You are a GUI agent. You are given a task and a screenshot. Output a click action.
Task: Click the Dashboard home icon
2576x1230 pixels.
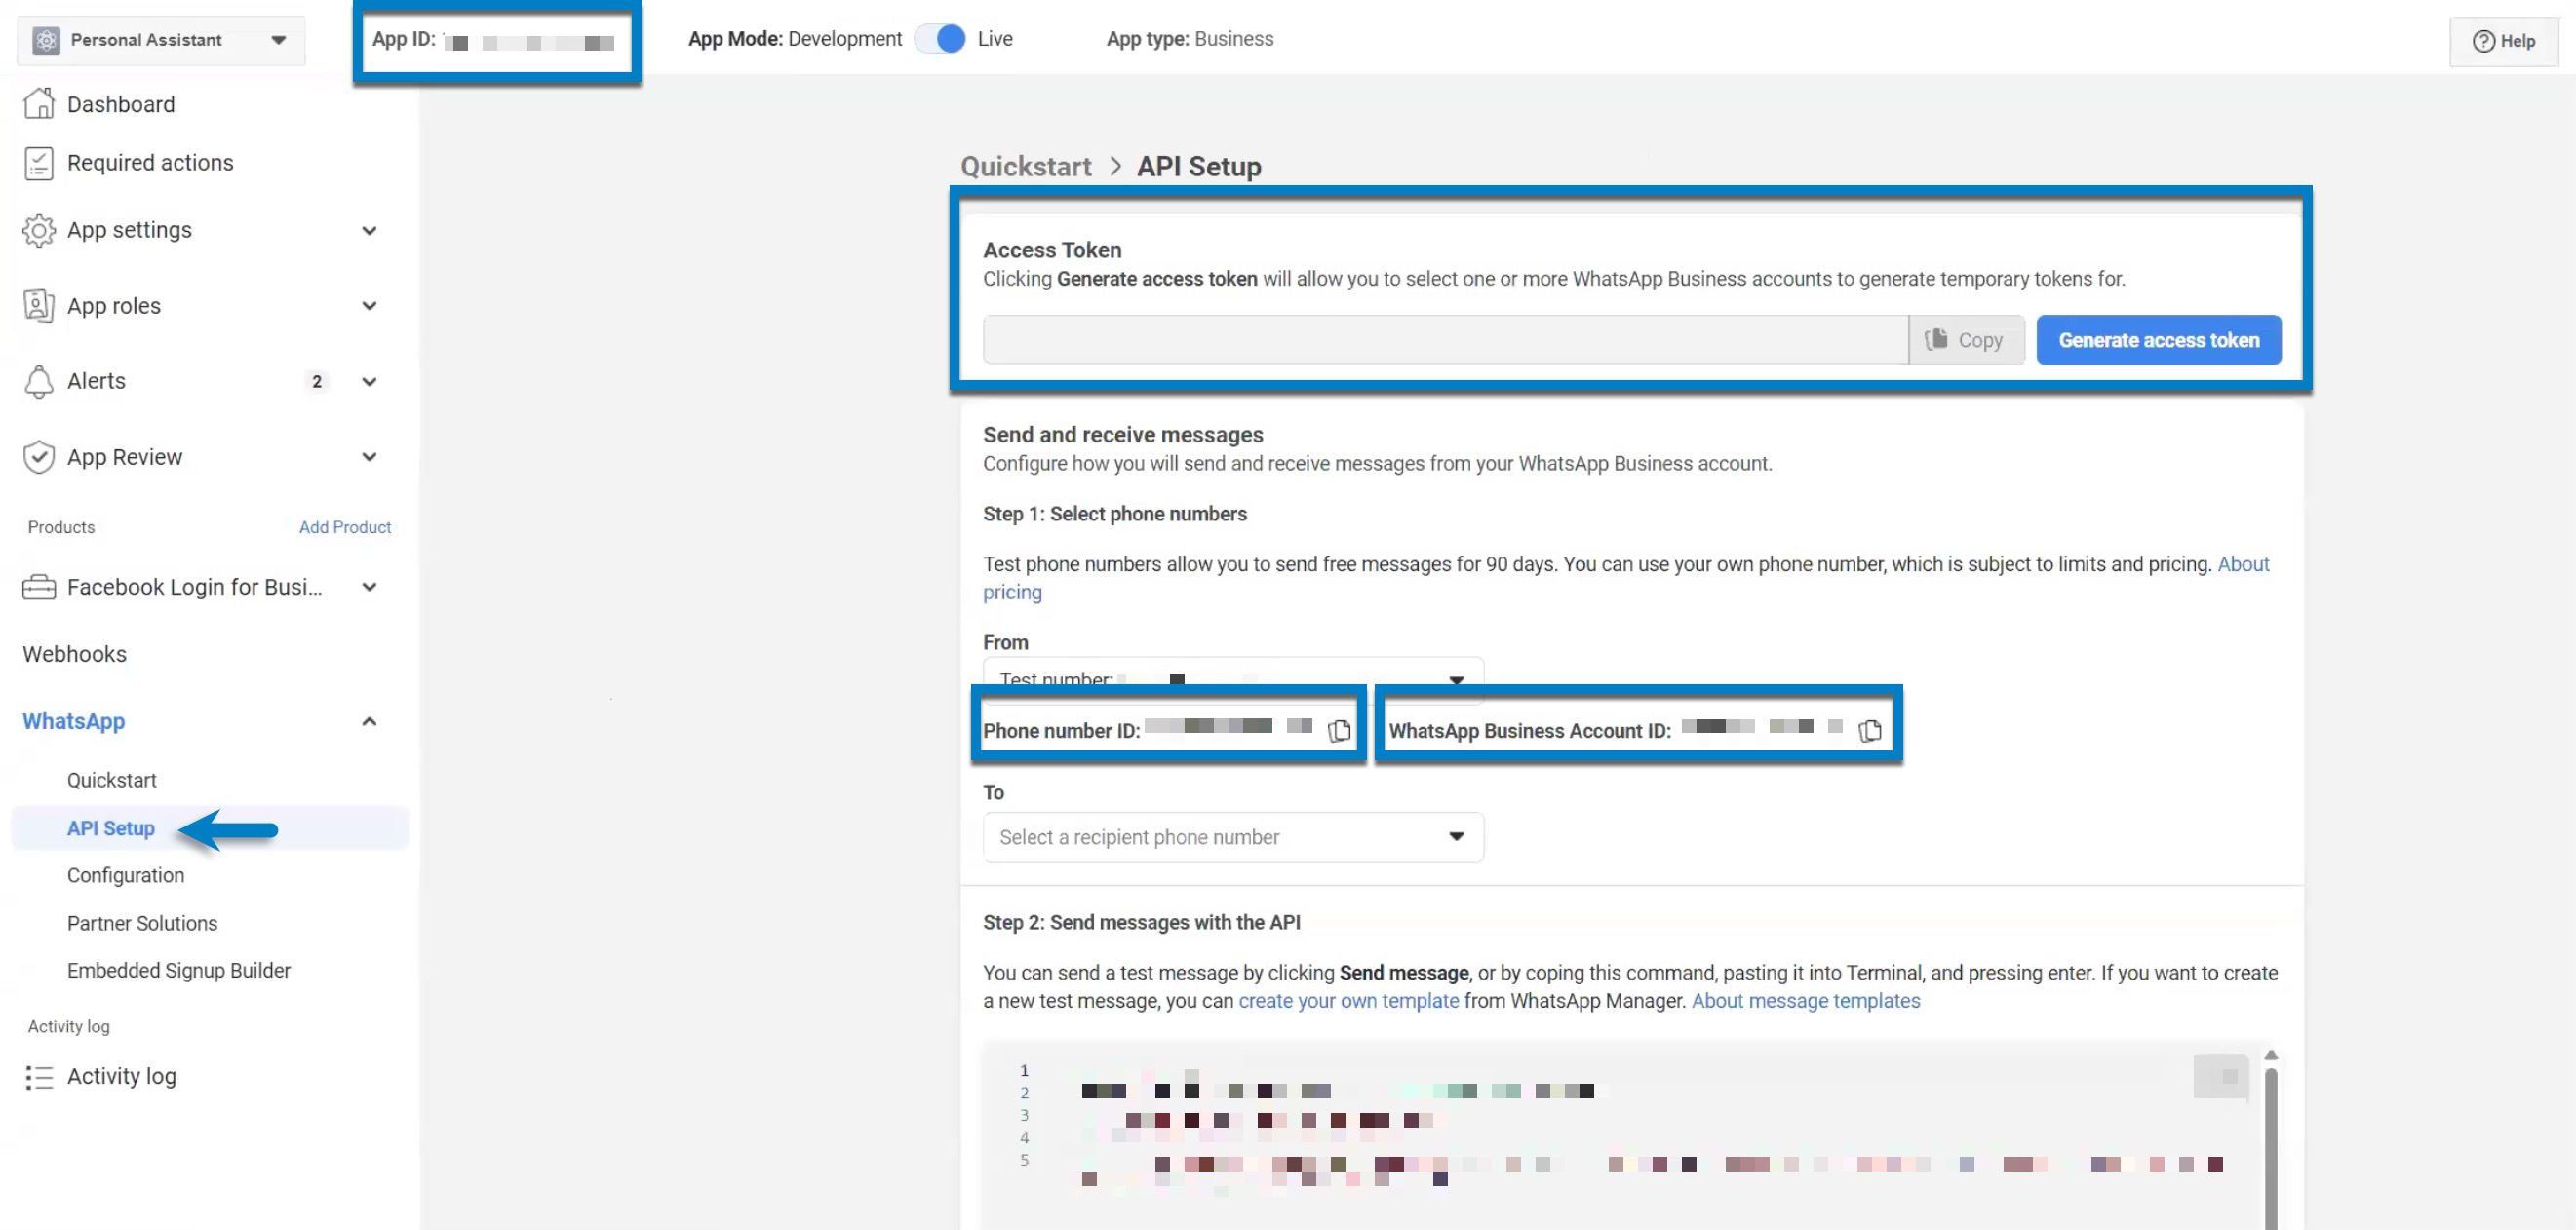tap(38, 104)
